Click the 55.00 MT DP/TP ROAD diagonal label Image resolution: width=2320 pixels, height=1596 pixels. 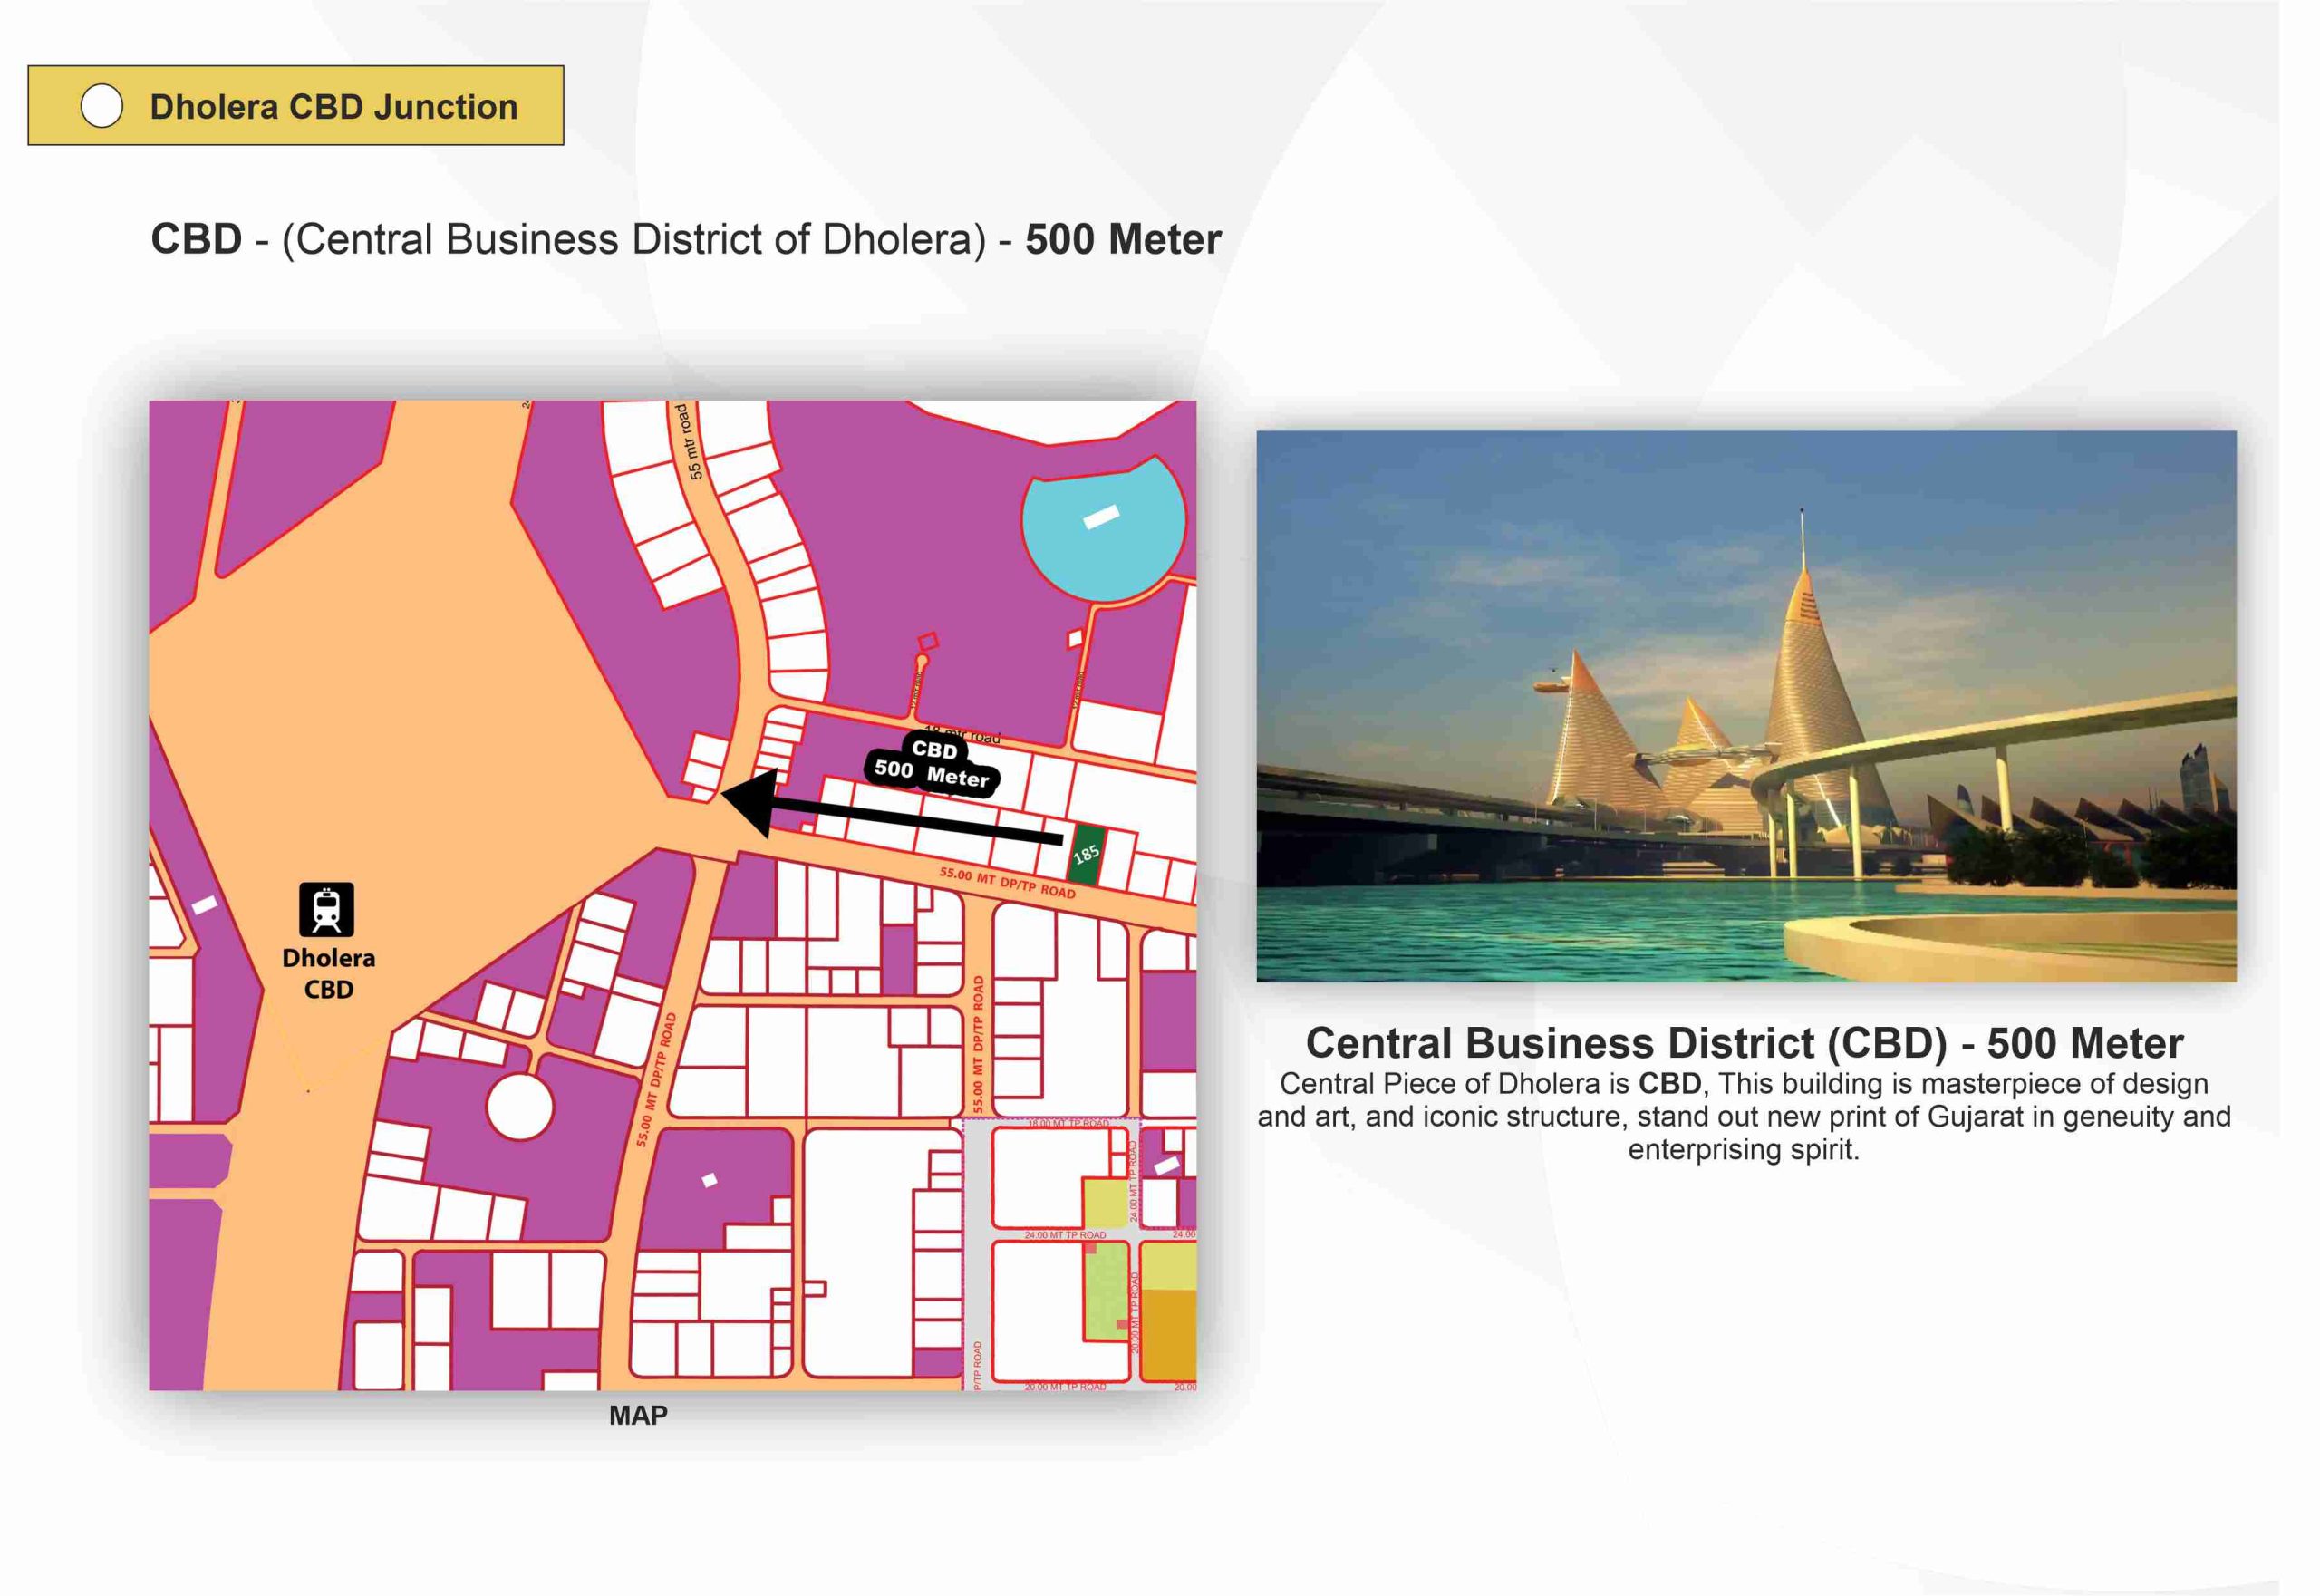point(1007,883)
